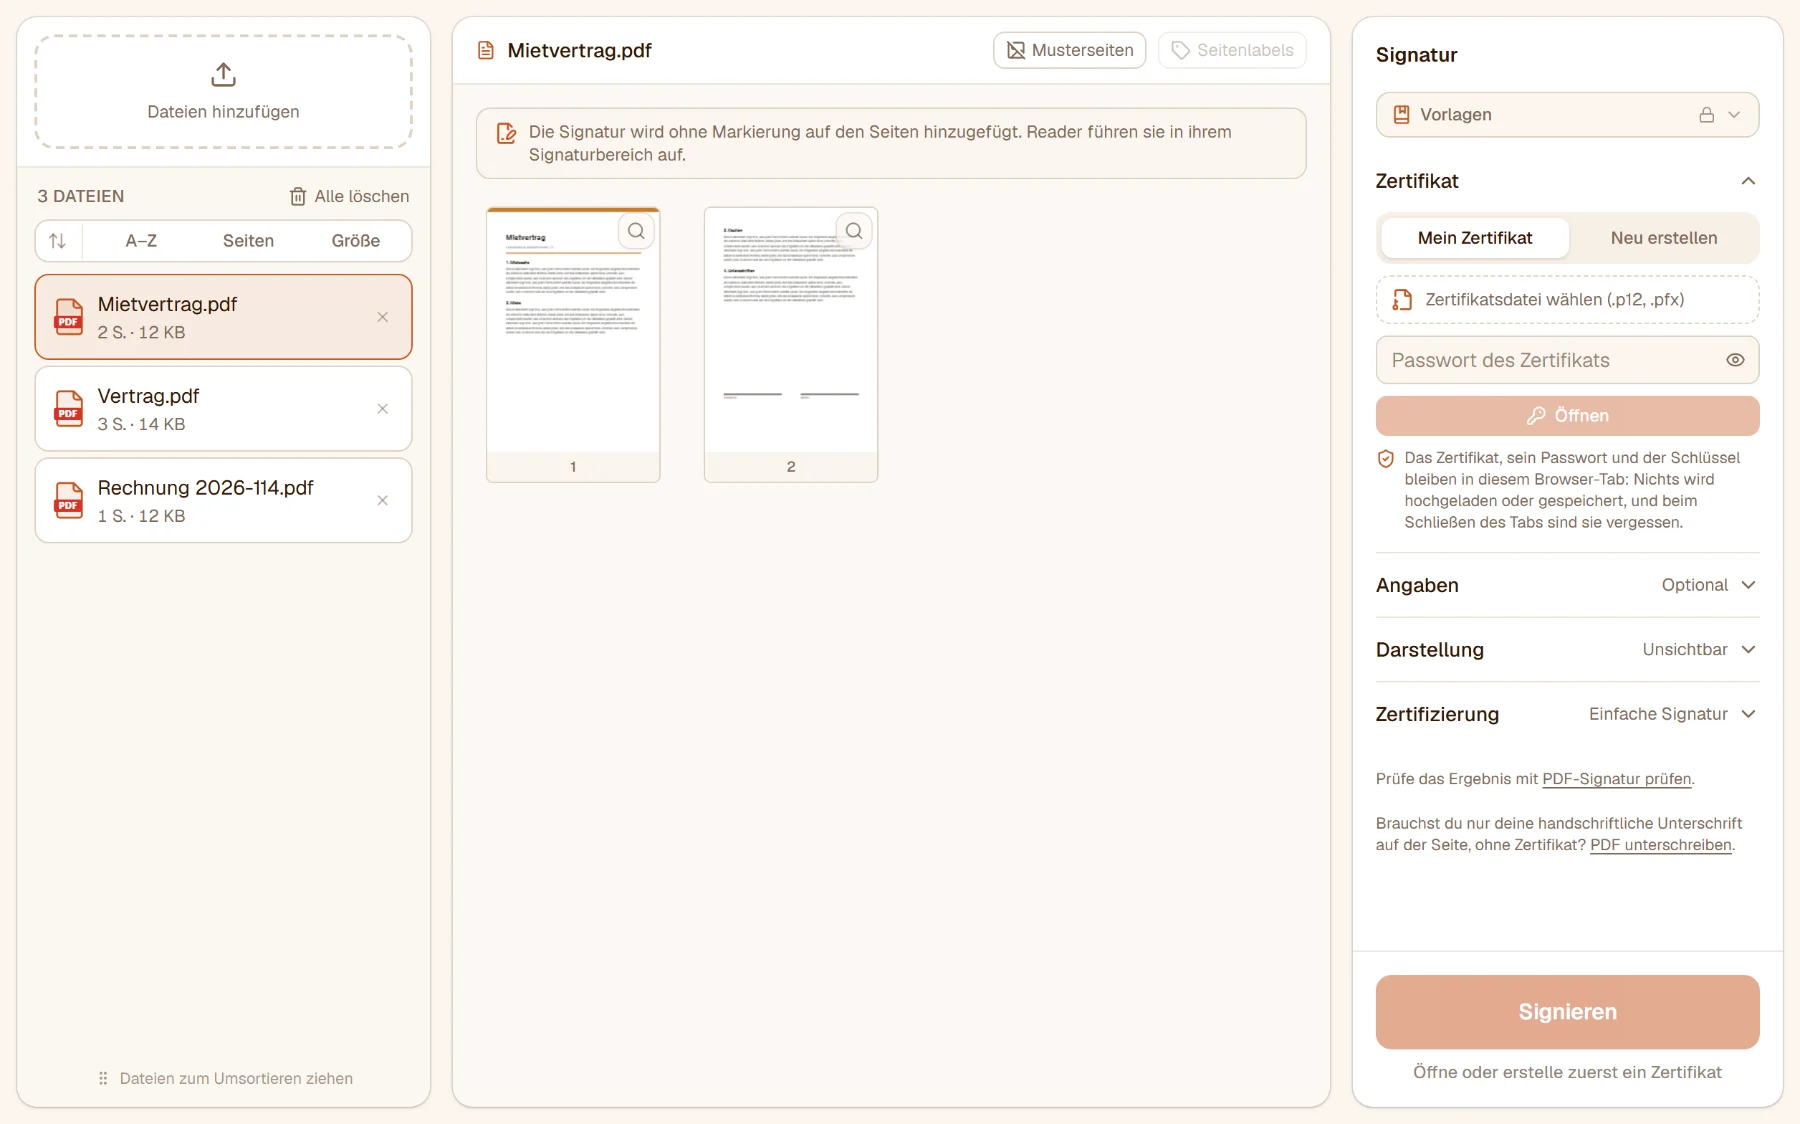Image resolution: width=1800 pixels, height=1124 pixels.
Task: Sort files by Größe
Action: tap(355, 241)
